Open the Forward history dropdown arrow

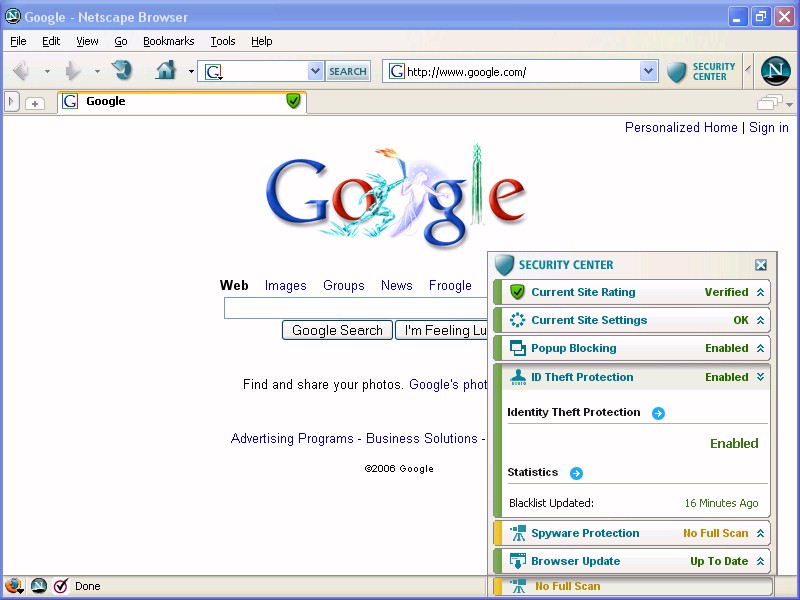point(97,71)
